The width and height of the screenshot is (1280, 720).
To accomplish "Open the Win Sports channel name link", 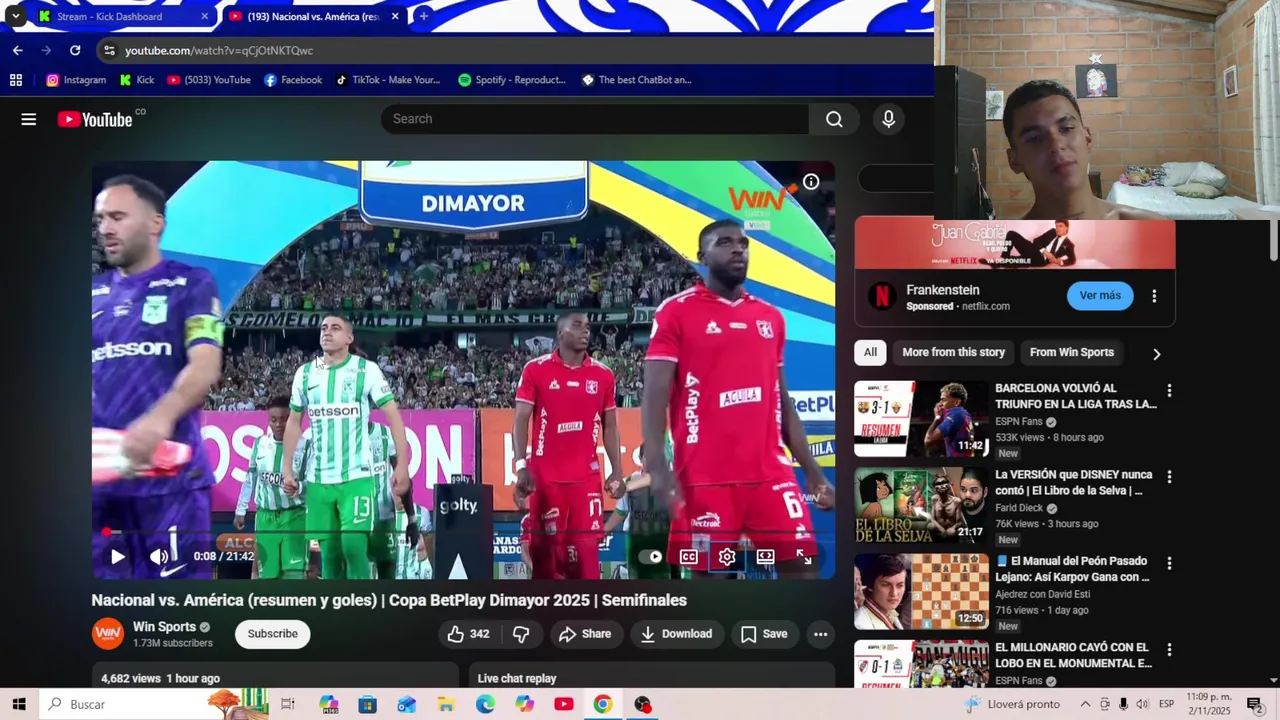I will pyautogui.click(x=164, y=627).
